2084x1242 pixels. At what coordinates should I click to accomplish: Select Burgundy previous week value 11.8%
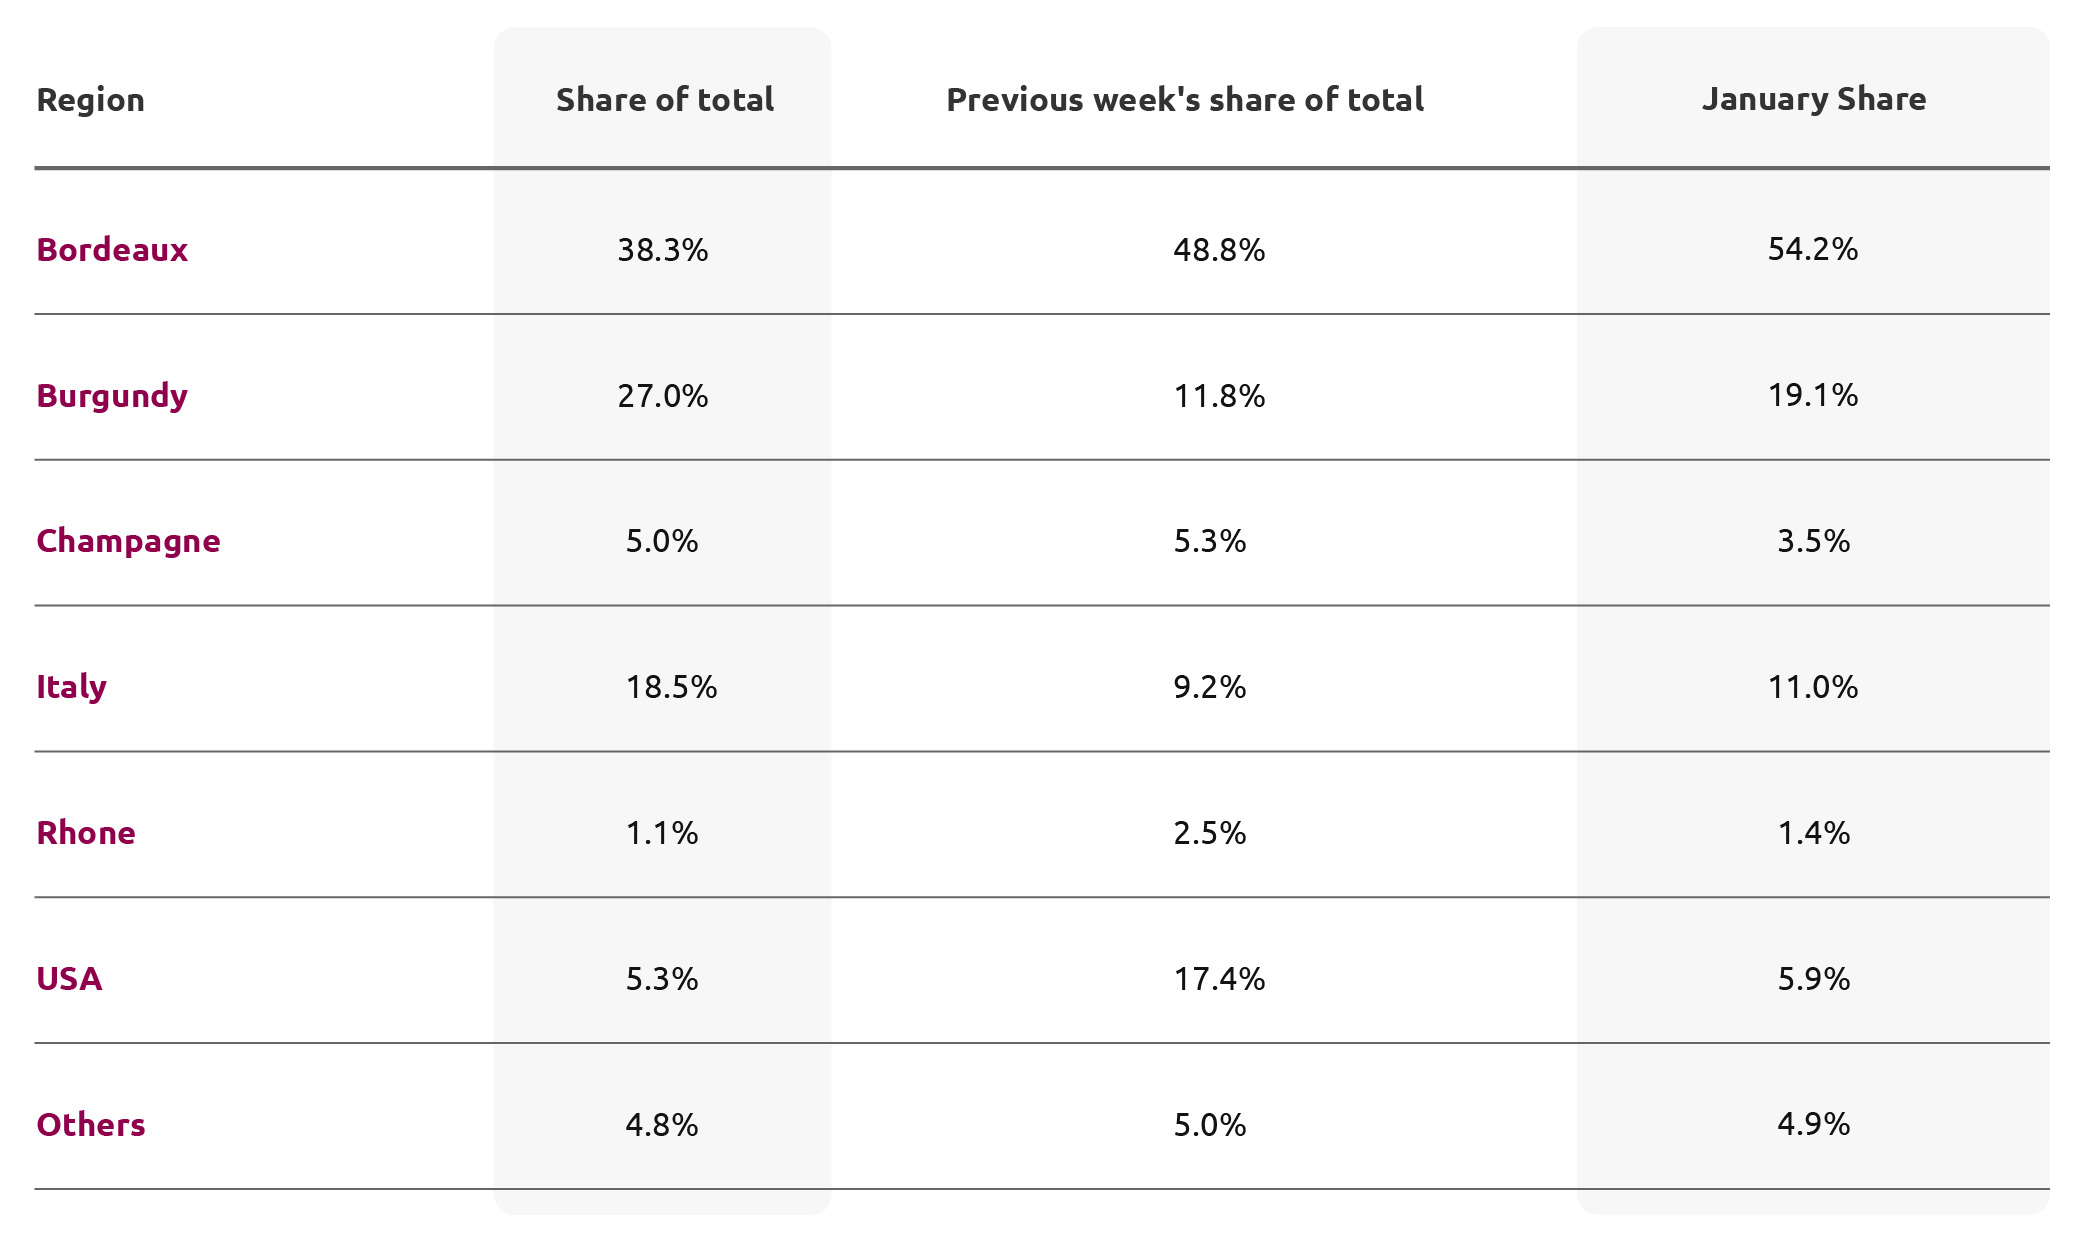pos(1219,396)
